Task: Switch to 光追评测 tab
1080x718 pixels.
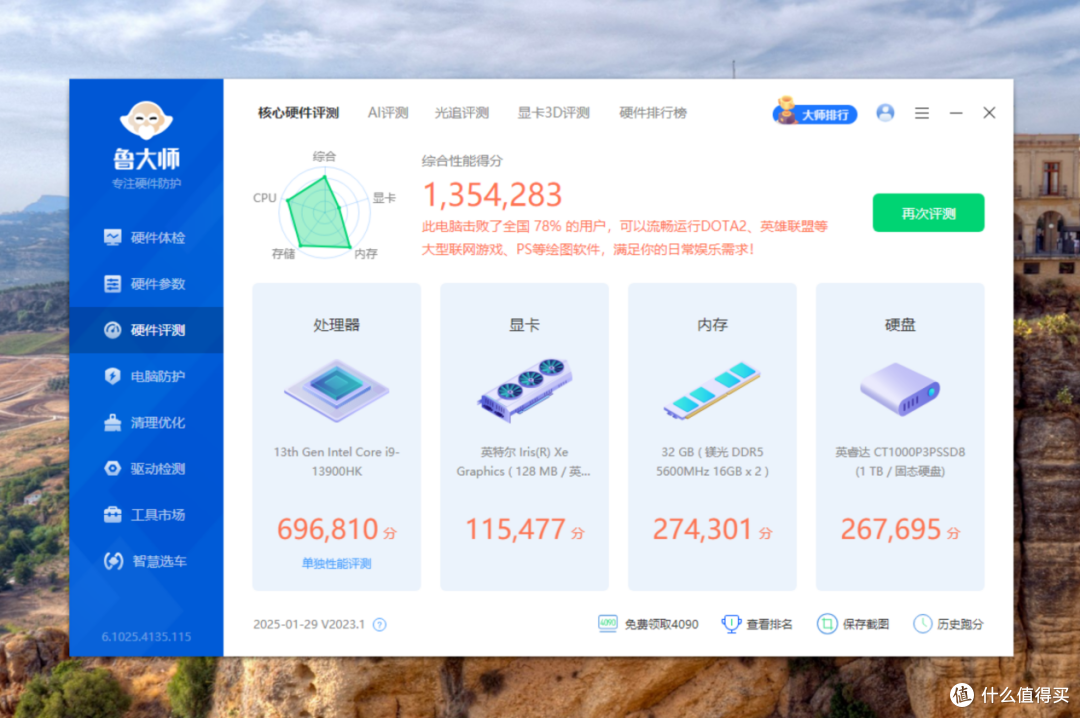Action: click(461, 113)
